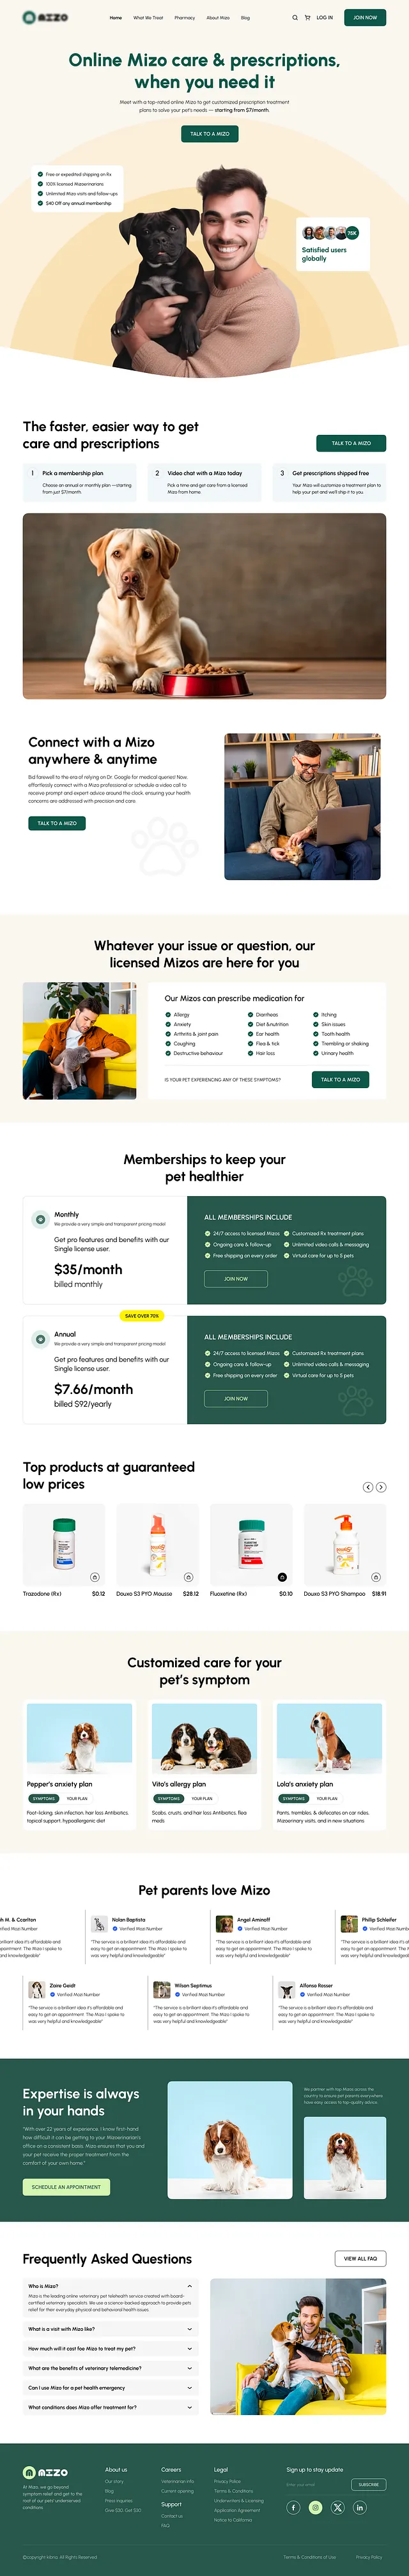Switch to Your Plan on Pepper's anxiety plan
This screenshot has width=409, height=2576.
(77, 1798)
